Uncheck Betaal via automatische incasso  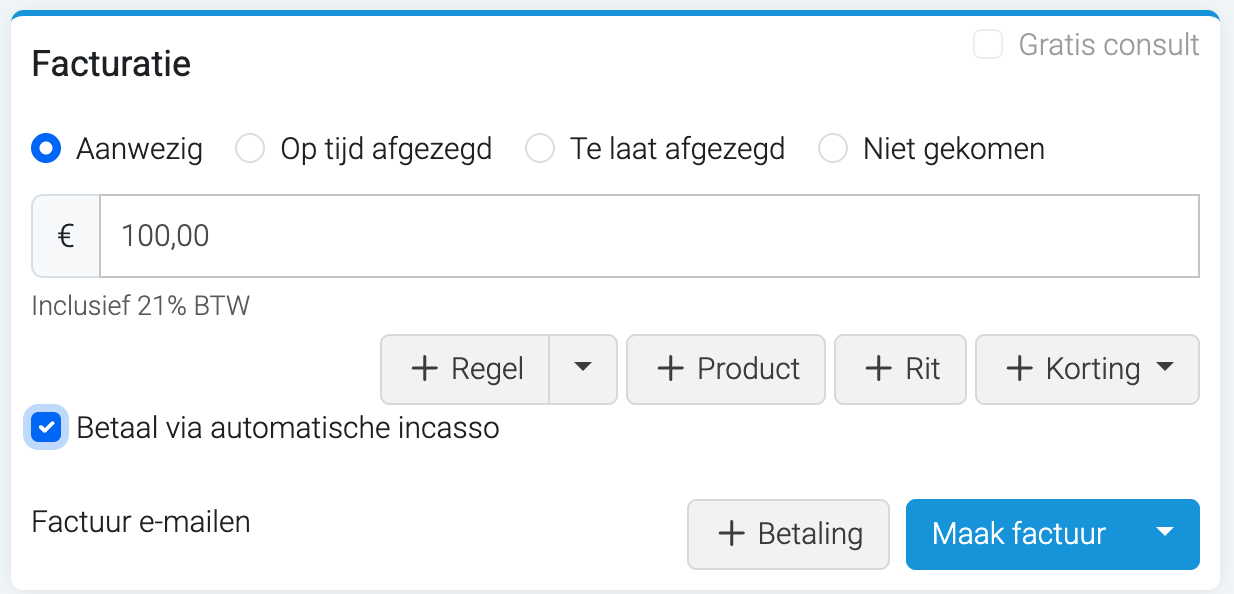pyautogui.click(x=46, y=428)
